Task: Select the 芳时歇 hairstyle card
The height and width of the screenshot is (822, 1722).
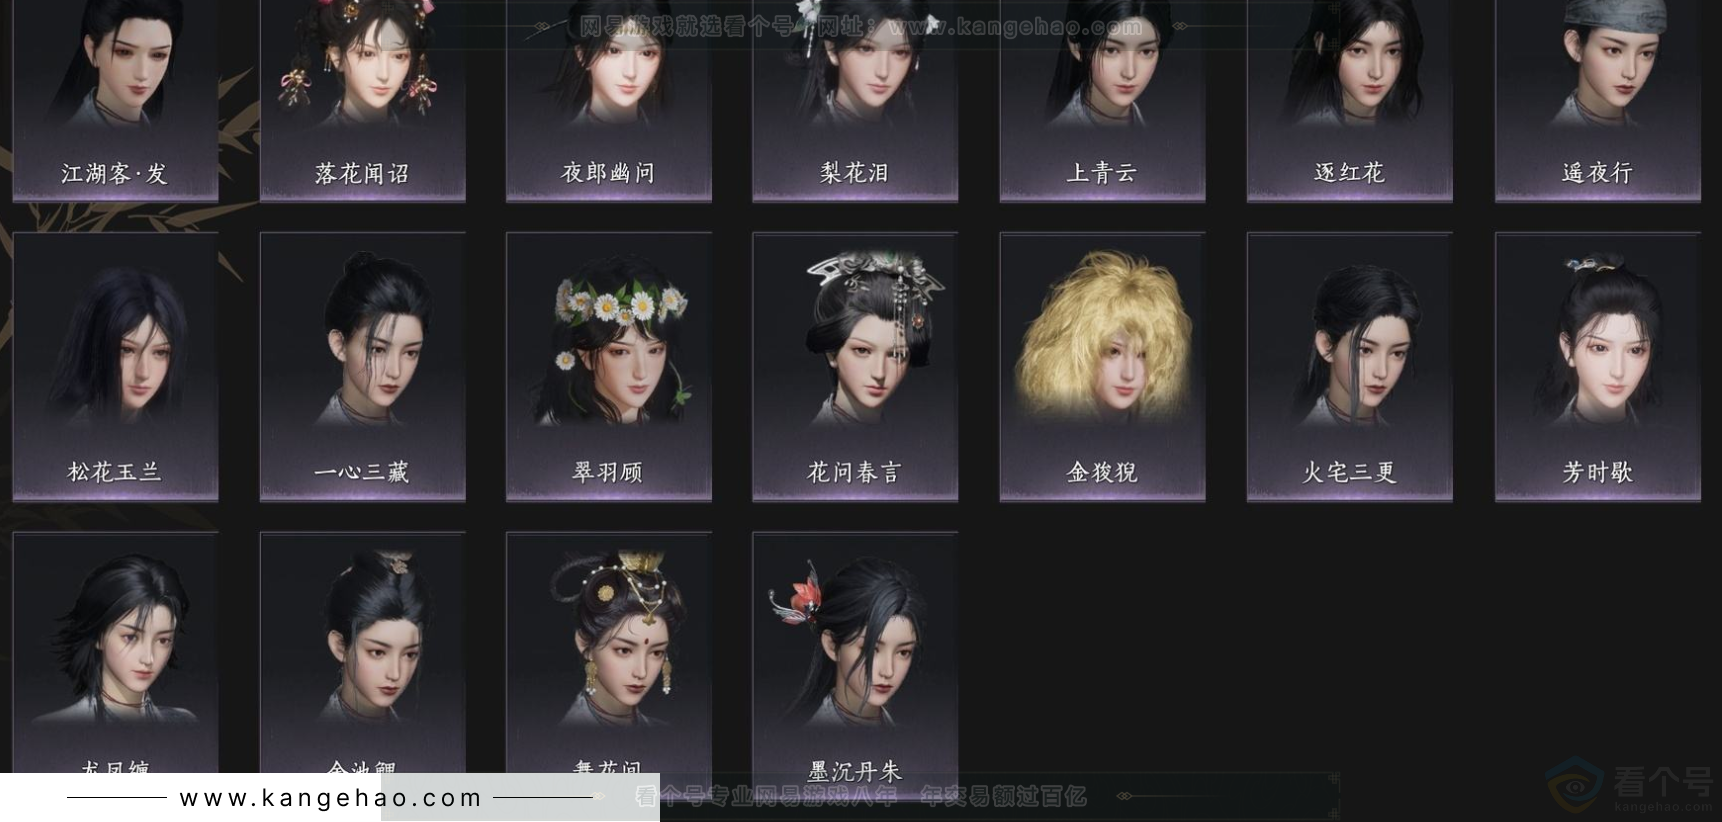Action: [x=1597, y=367]
